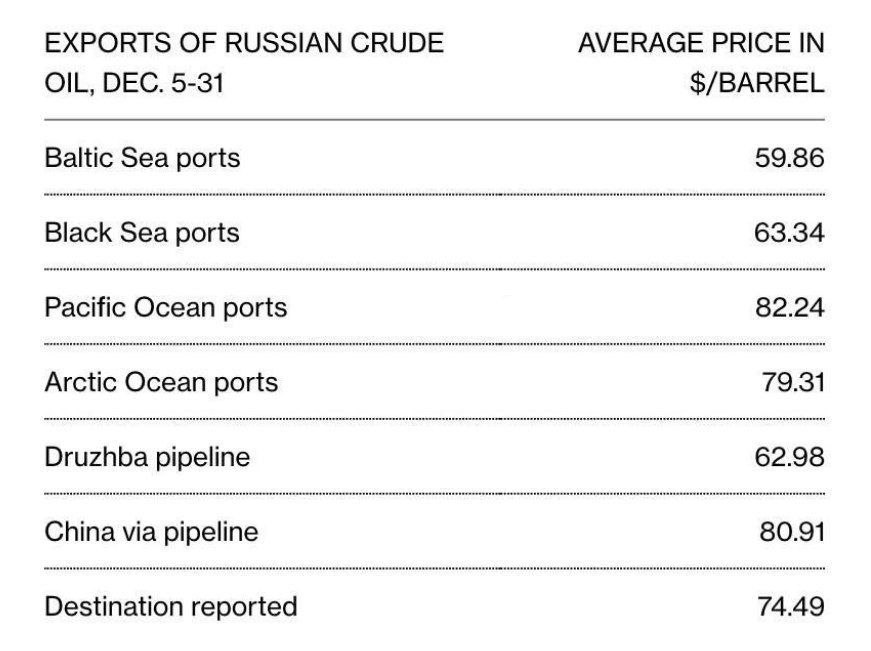Click the 62.98 price value

coord(789,457)
